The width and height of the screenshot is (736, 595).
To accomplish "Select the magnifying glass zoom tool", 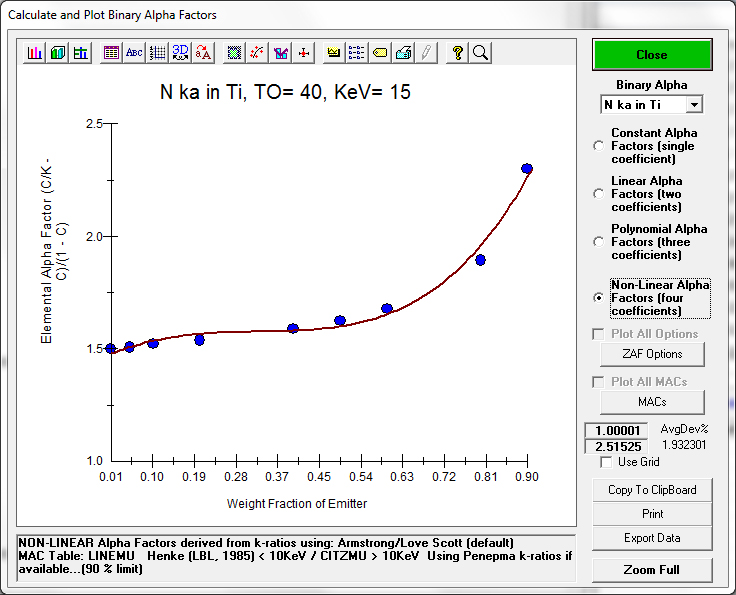I will [480, 53].
